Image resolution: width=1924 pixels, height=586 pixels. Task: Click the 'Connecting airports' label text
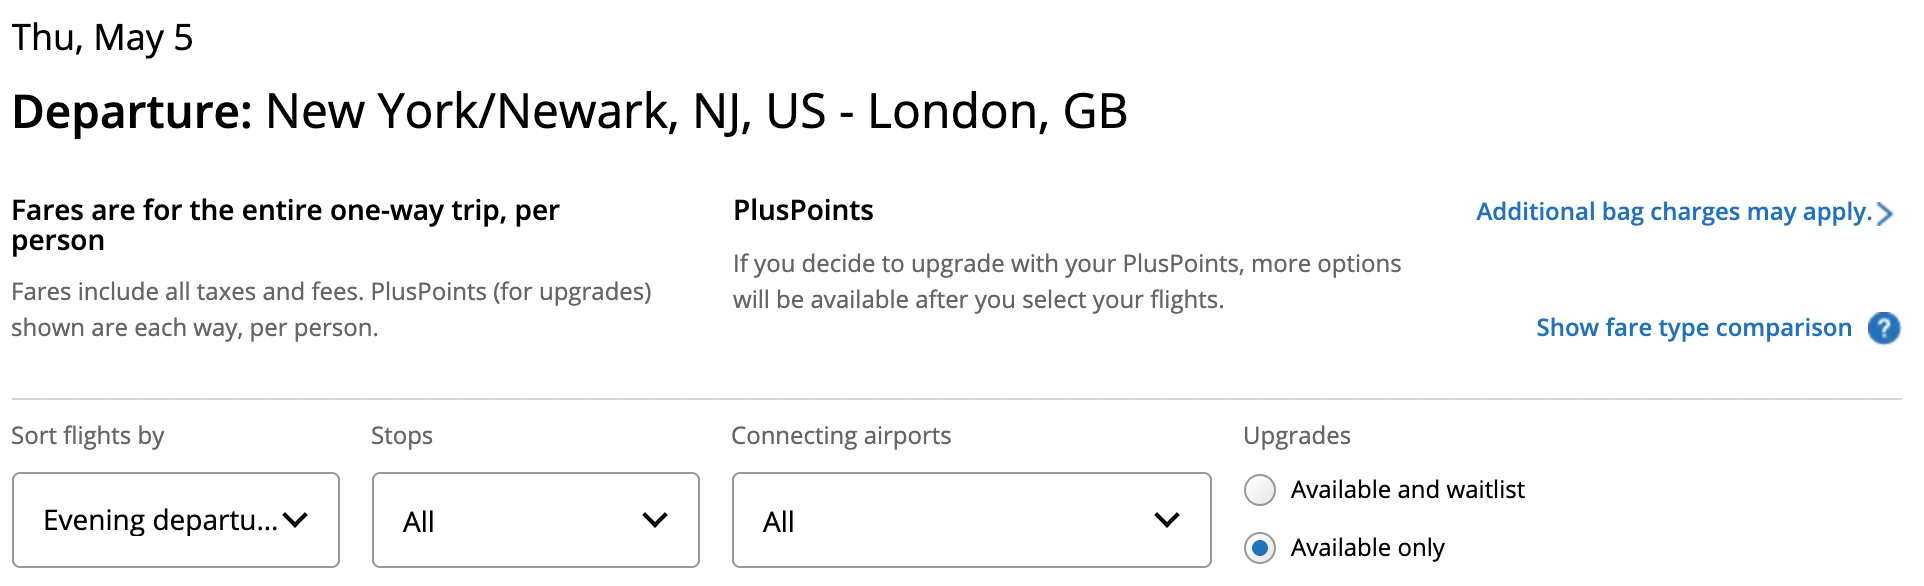tap(841, 436)
